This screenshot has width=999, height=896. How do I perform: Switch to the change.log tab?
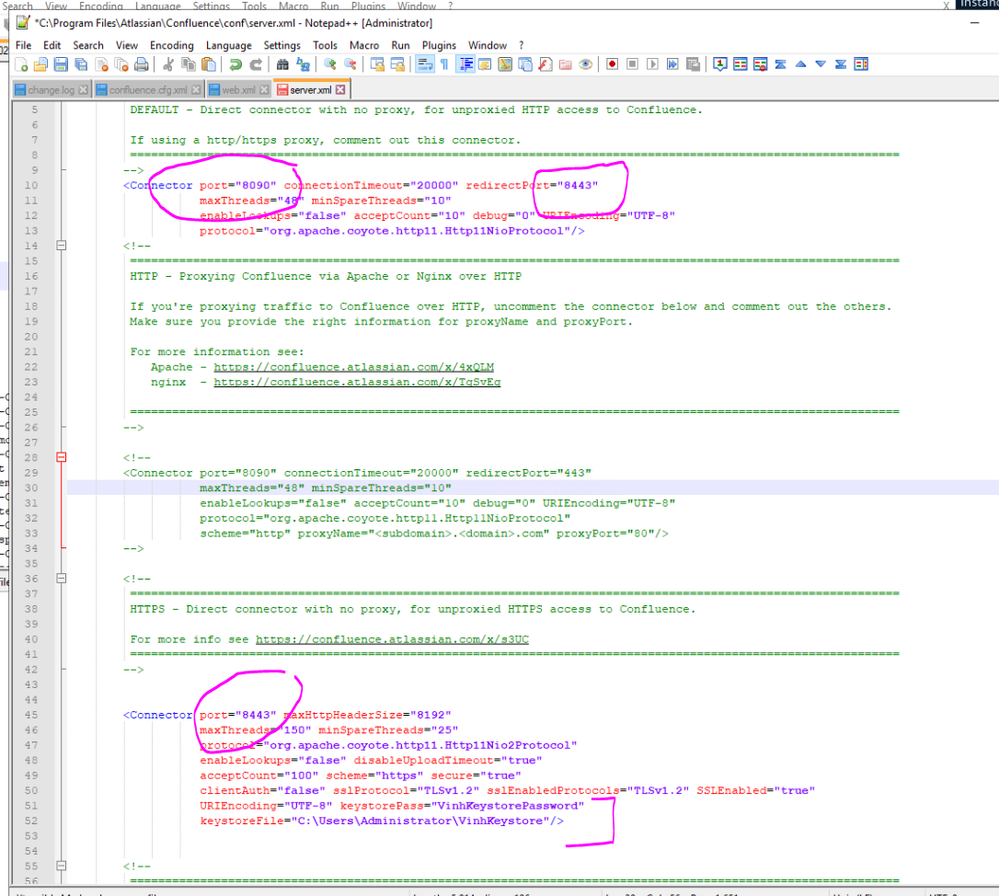[51, 90]
